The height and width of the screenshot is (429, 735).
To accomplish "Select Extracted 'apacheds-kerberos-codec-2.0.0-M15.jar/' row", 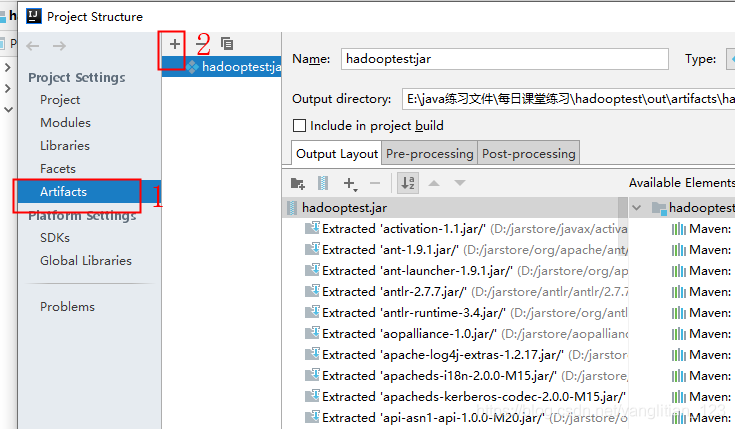I will point(455,397).
